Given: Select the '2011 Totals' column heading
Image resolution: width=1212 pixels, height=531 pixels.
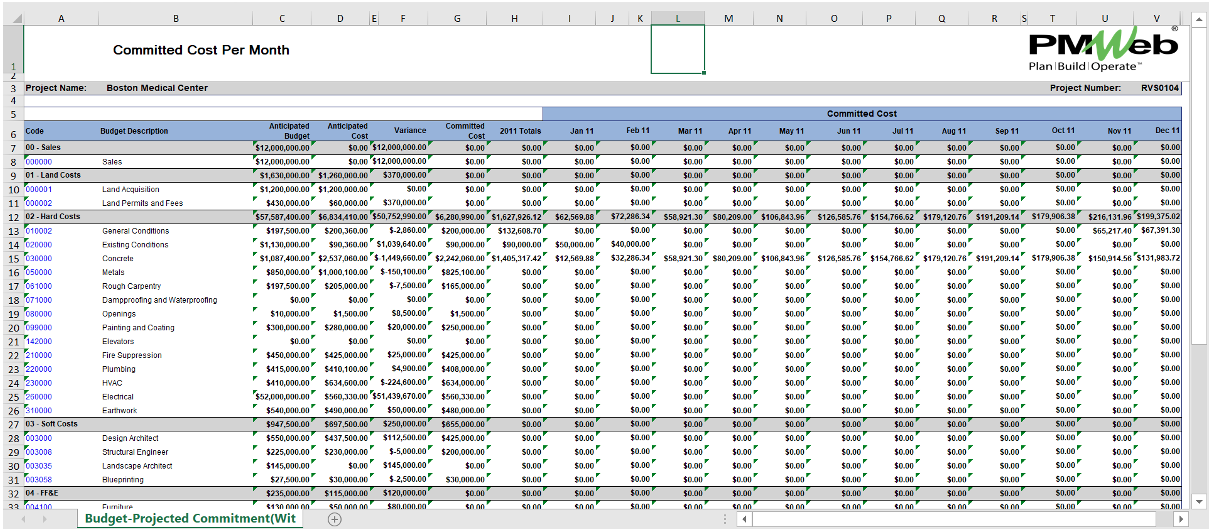Looking at the screenshot, I should 520,131.
